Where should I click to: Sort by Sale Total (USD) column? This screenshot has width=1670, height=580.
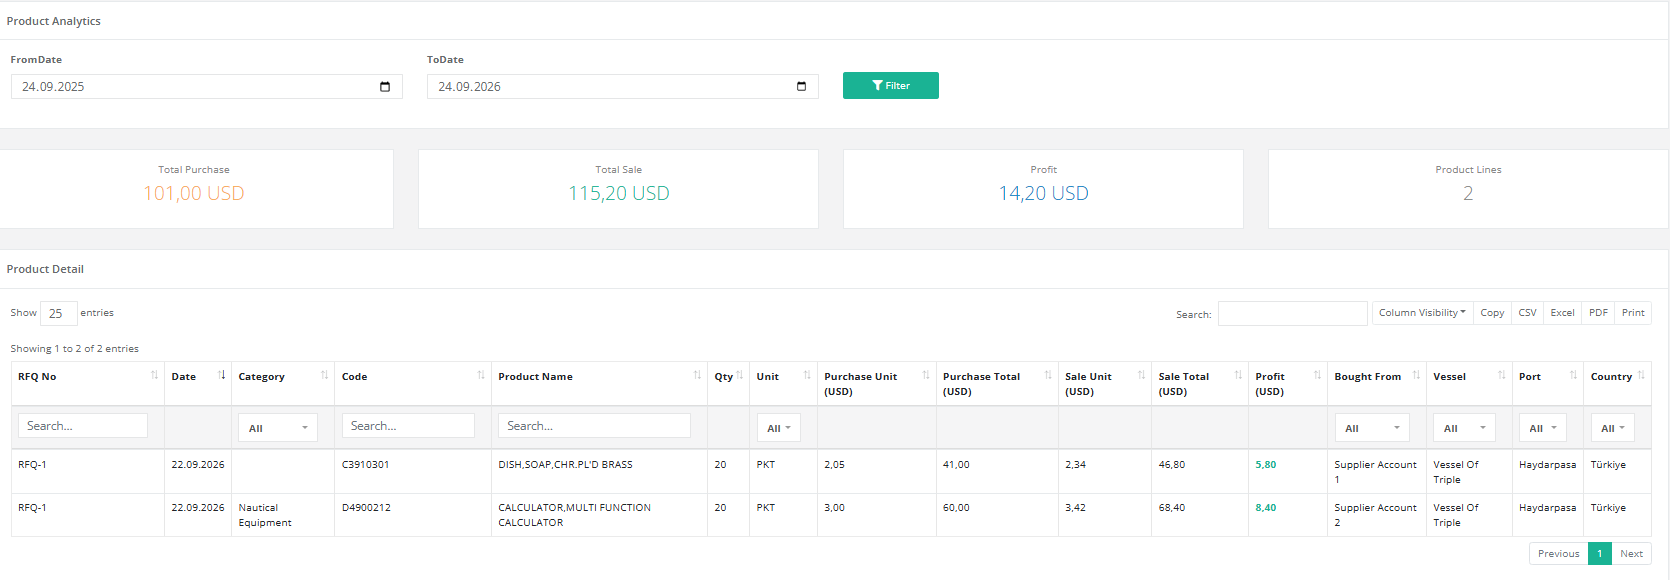(1199, 384)
